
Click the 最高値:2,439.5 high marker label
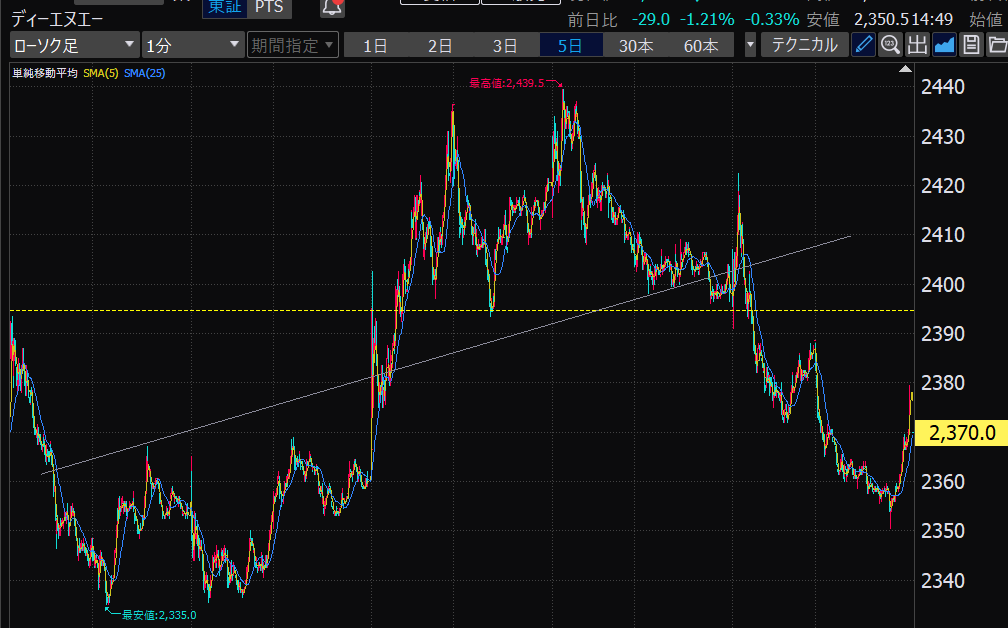click(x=507, y=83)
